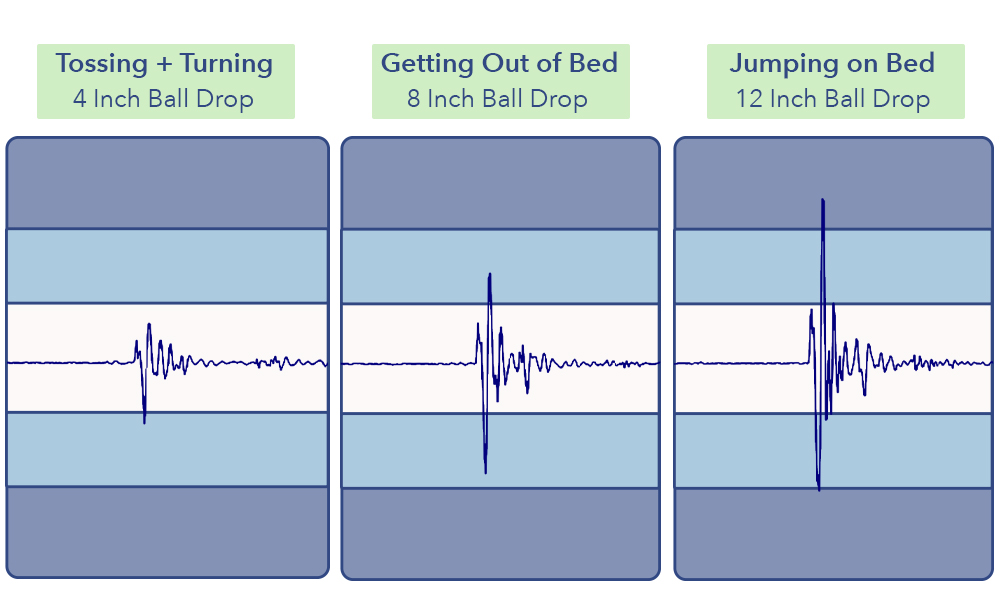Click the top dark band of the Tossing chart

(168, 183)
